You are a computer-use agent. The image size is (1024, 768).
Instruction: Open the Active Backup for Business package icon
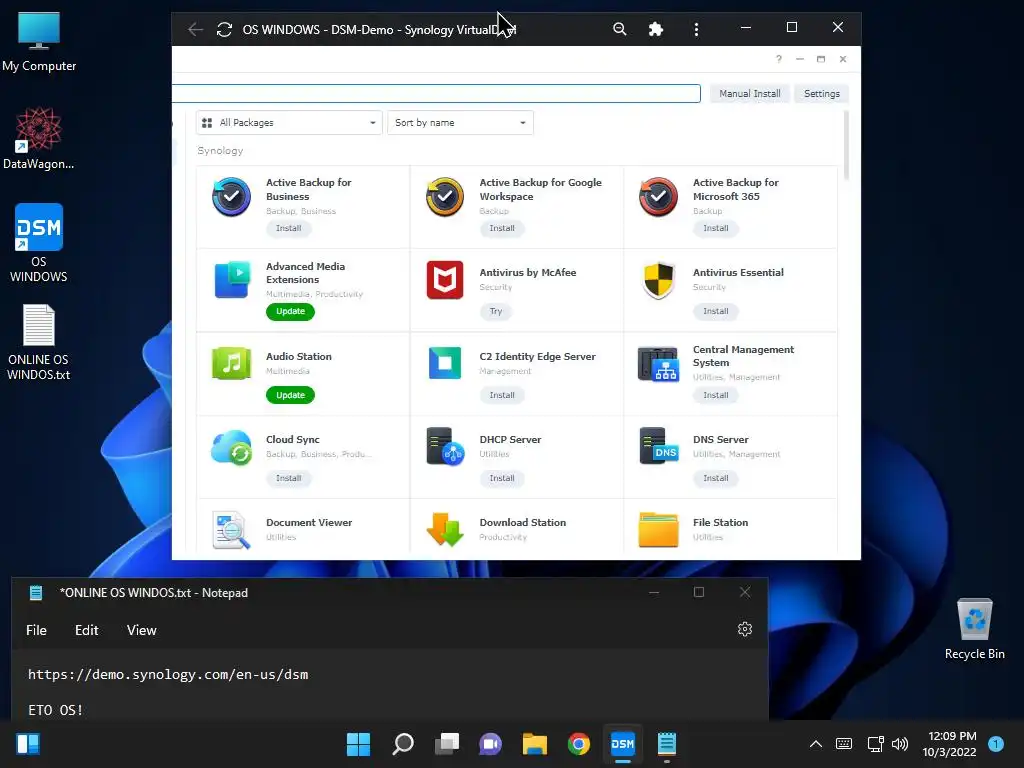231,197
